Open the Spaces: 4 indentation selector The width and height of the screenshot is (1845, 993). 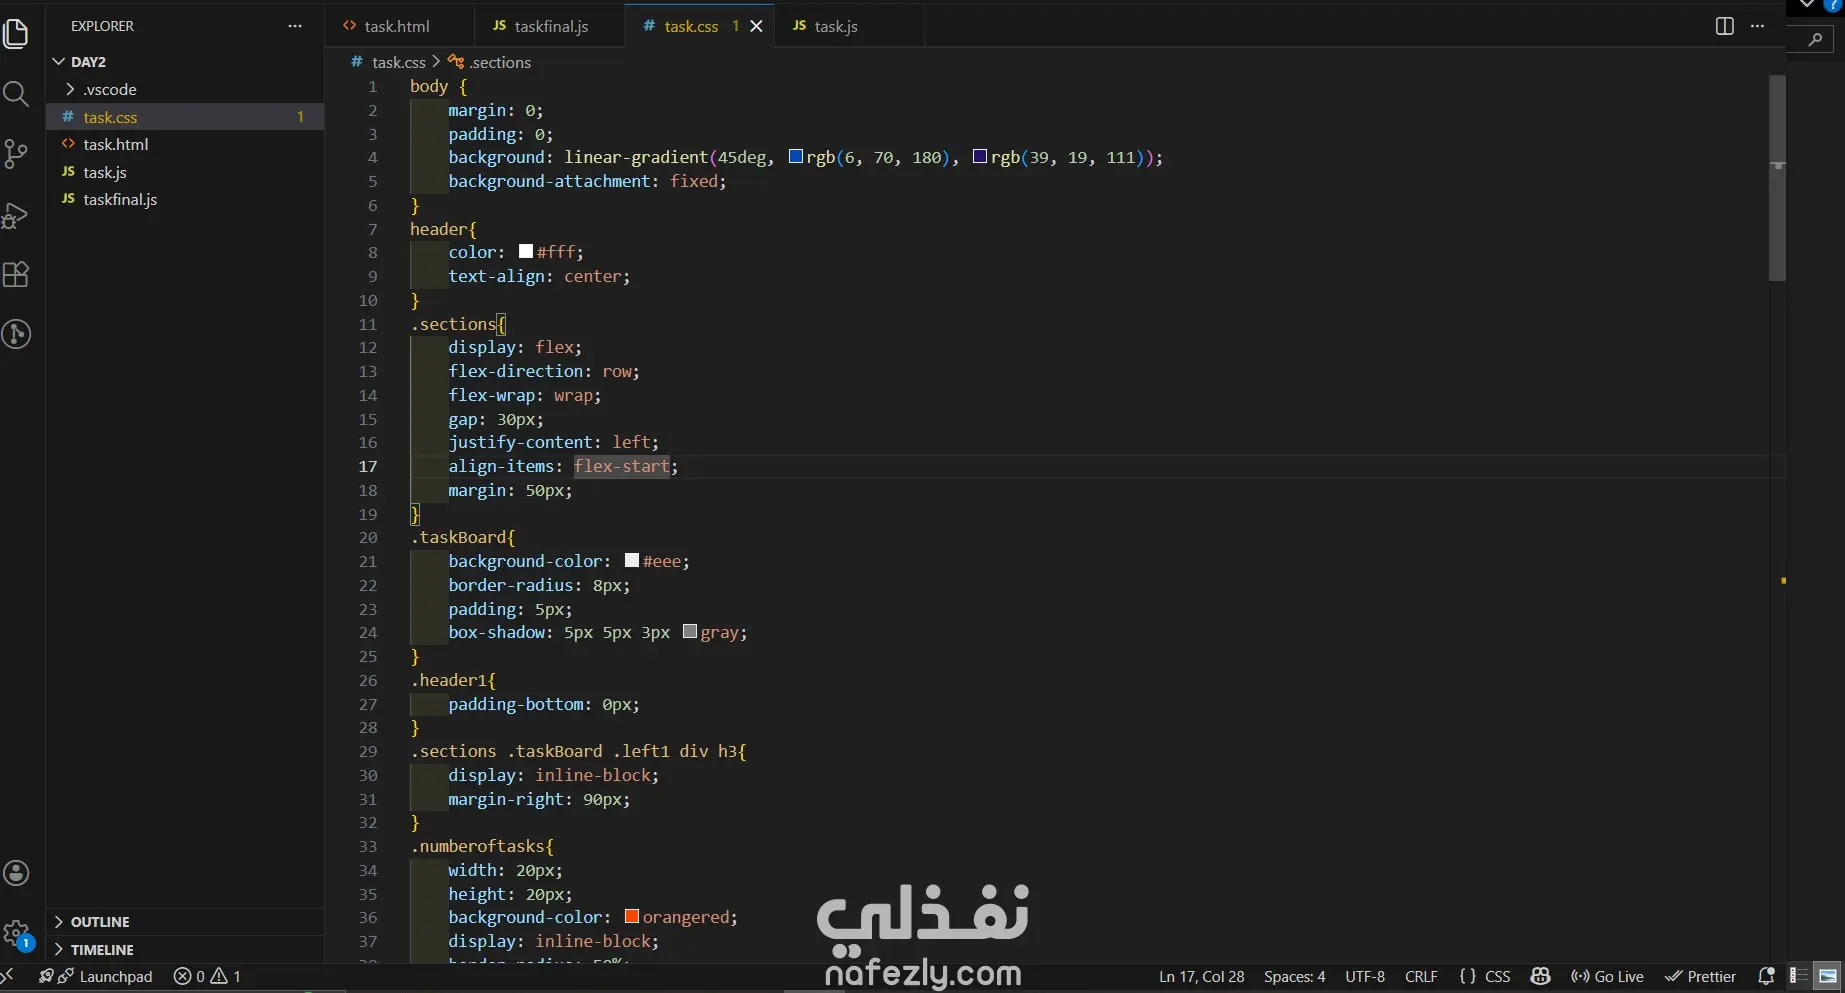(x=1294, y=976)
